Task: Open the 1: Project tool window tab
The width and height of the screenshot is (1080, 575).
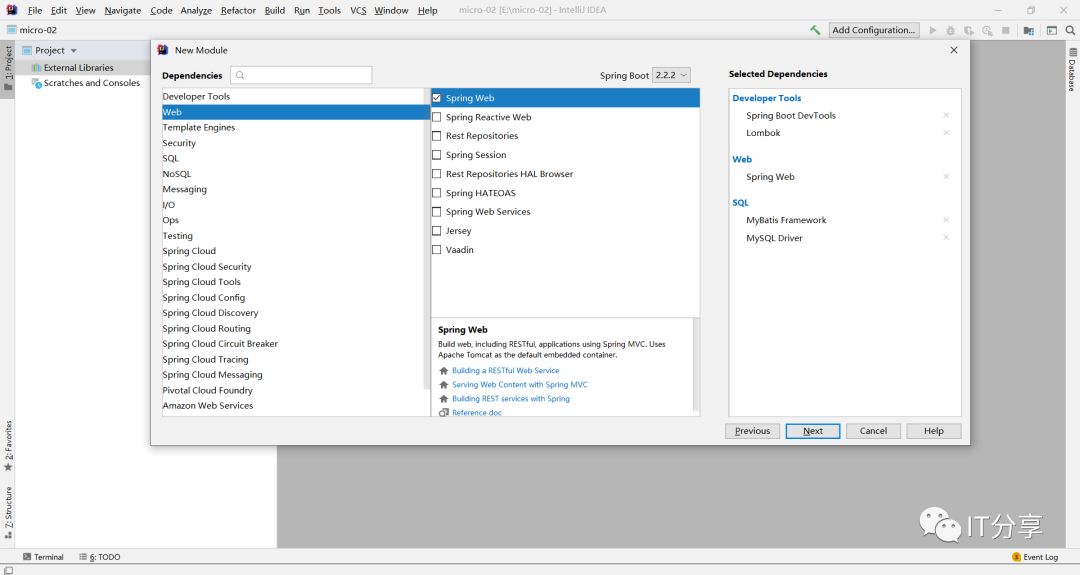Action: point(8,68)
